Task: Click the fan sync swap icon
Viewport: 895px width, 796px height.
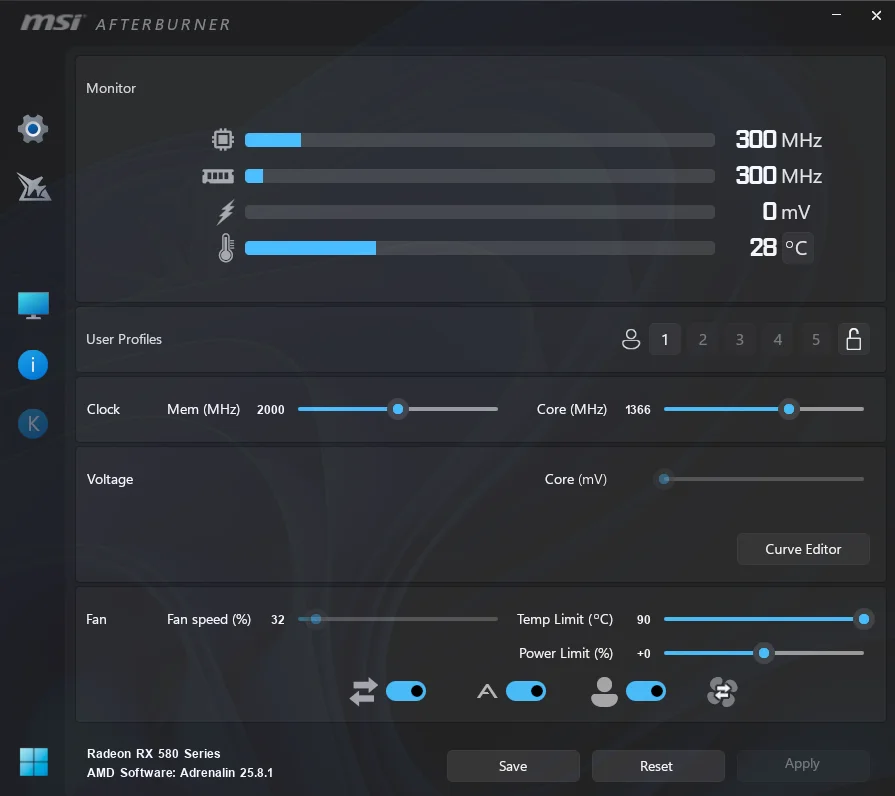Action: click(x=364, y=692)
